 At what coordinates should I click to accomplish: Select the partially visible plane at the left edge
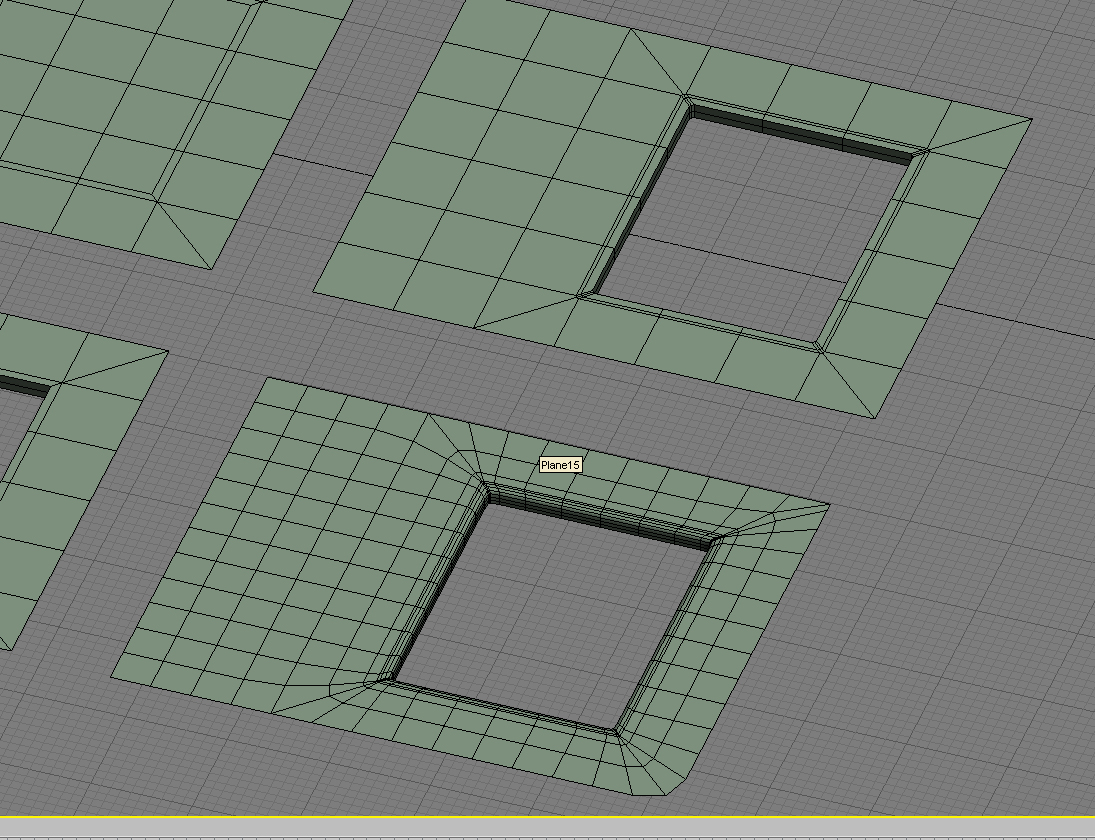pyautogui.click(x=77, y=475)
